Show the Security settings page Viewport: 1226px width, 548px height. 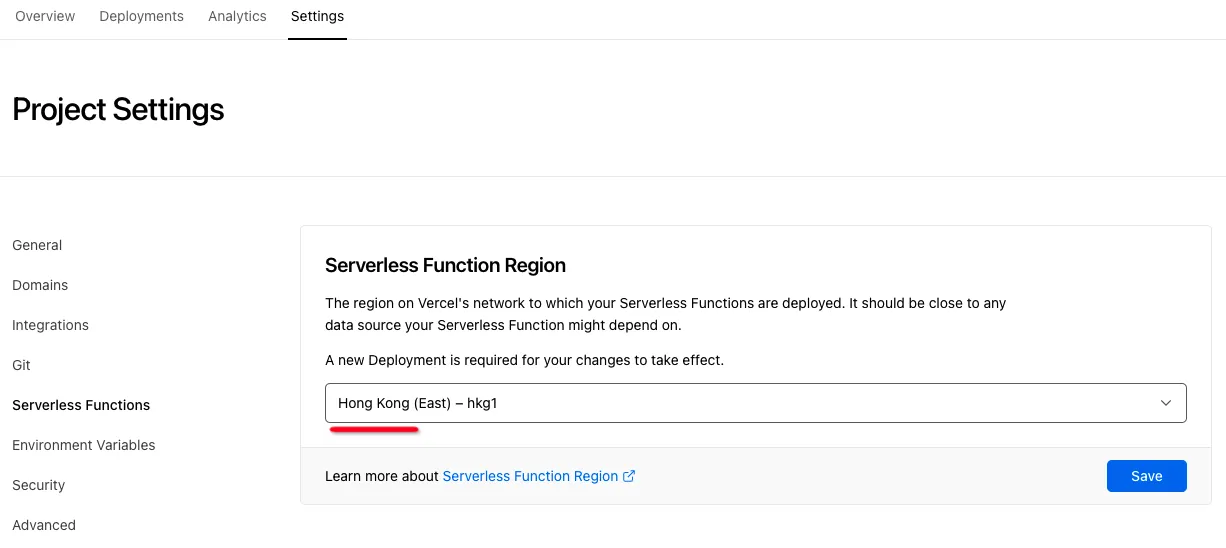(38, 485)
